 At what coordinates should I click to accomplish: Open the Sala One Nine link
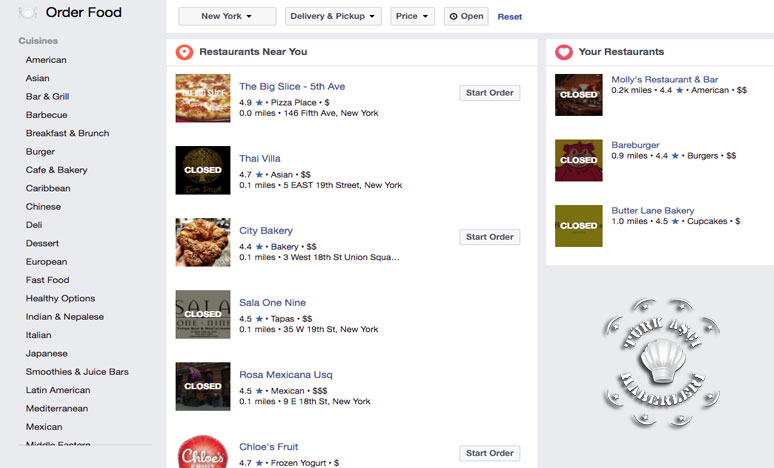click(272, 303)
